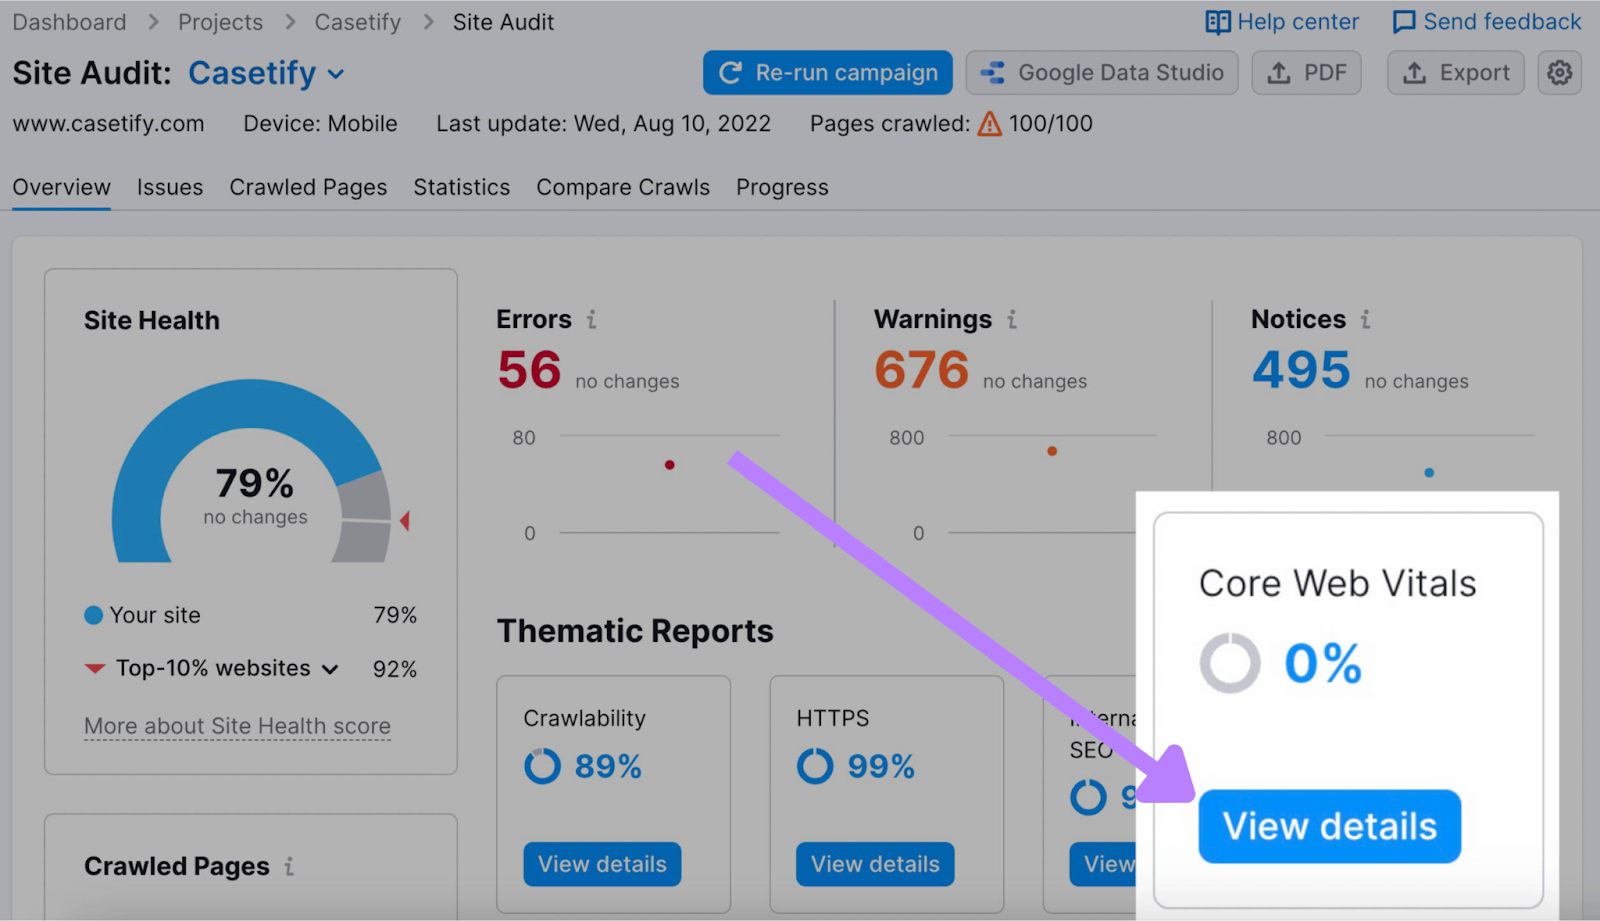Open Google Data Studio
Screen dimensions: 1600x921
(x=1102, y=73)
